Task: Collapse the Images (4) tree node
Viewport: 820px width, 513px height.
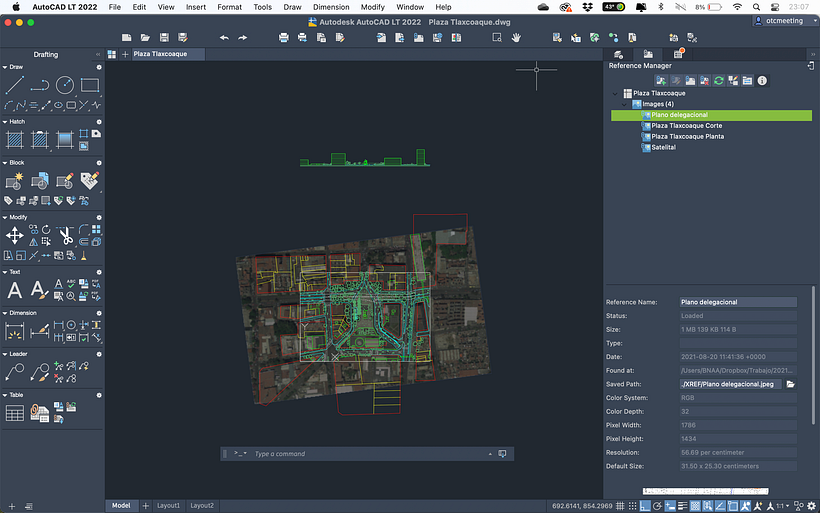Action: [x=624, y=104]
